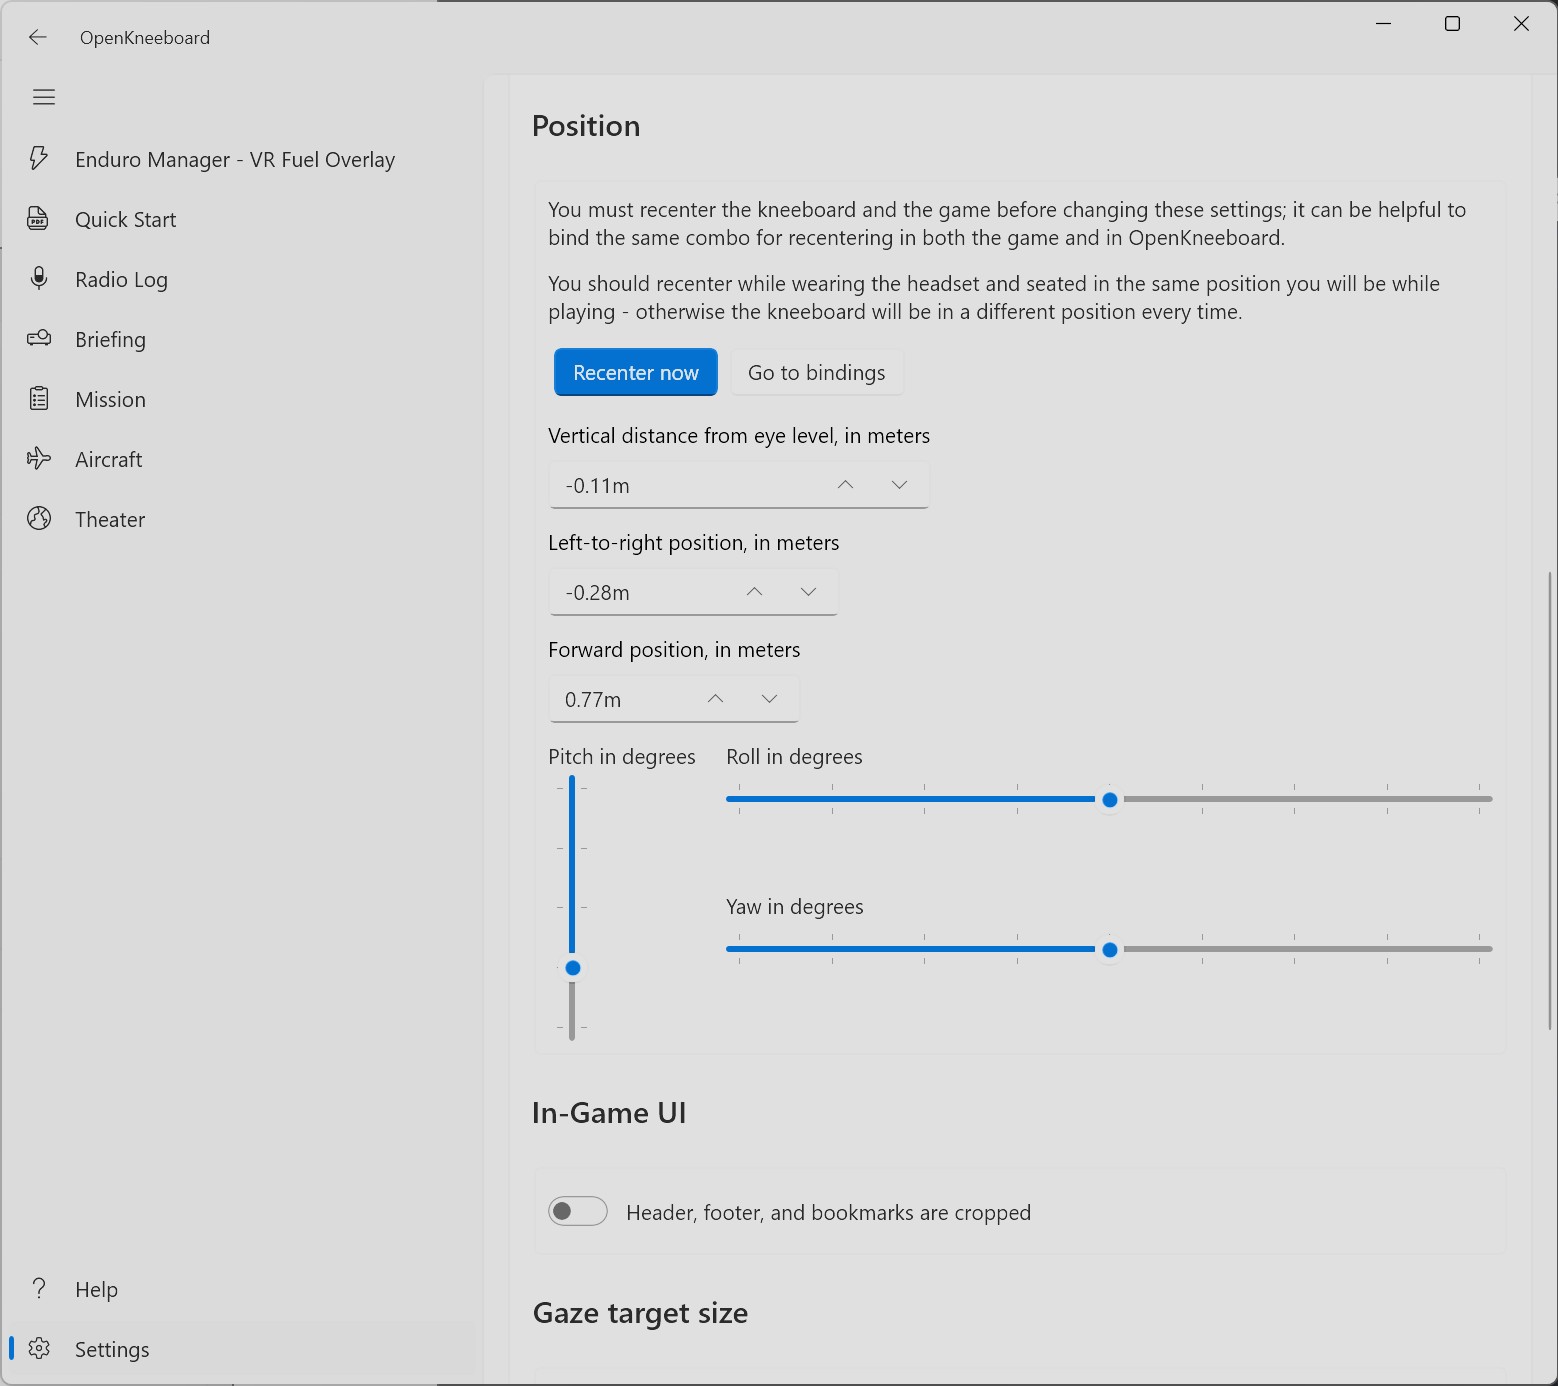Maximize the OpenKneeboard window
Screen dimensions: 1558x1386
tap(1452, 24)
